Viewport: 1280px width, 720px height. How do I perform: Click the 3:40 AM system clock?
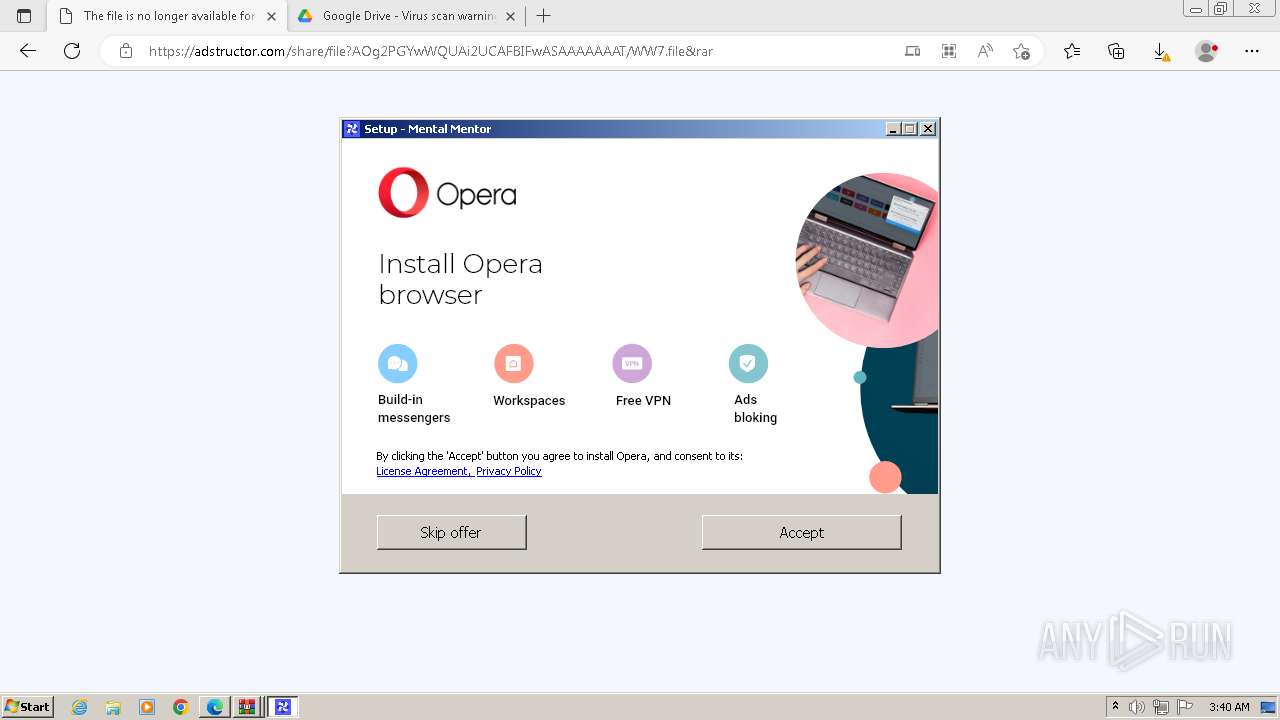(1229, 707)
